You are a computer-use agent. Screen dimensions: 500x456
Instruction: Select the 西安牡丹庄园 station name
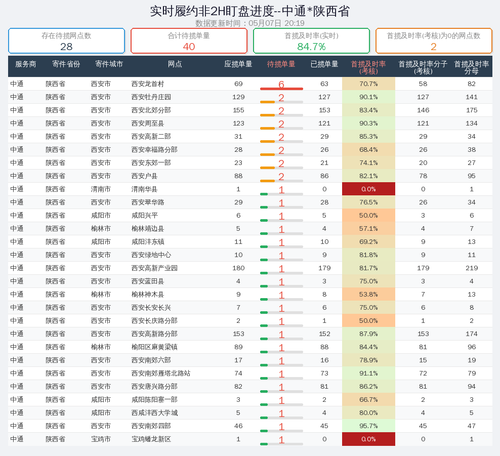click(x=151, y=97)
